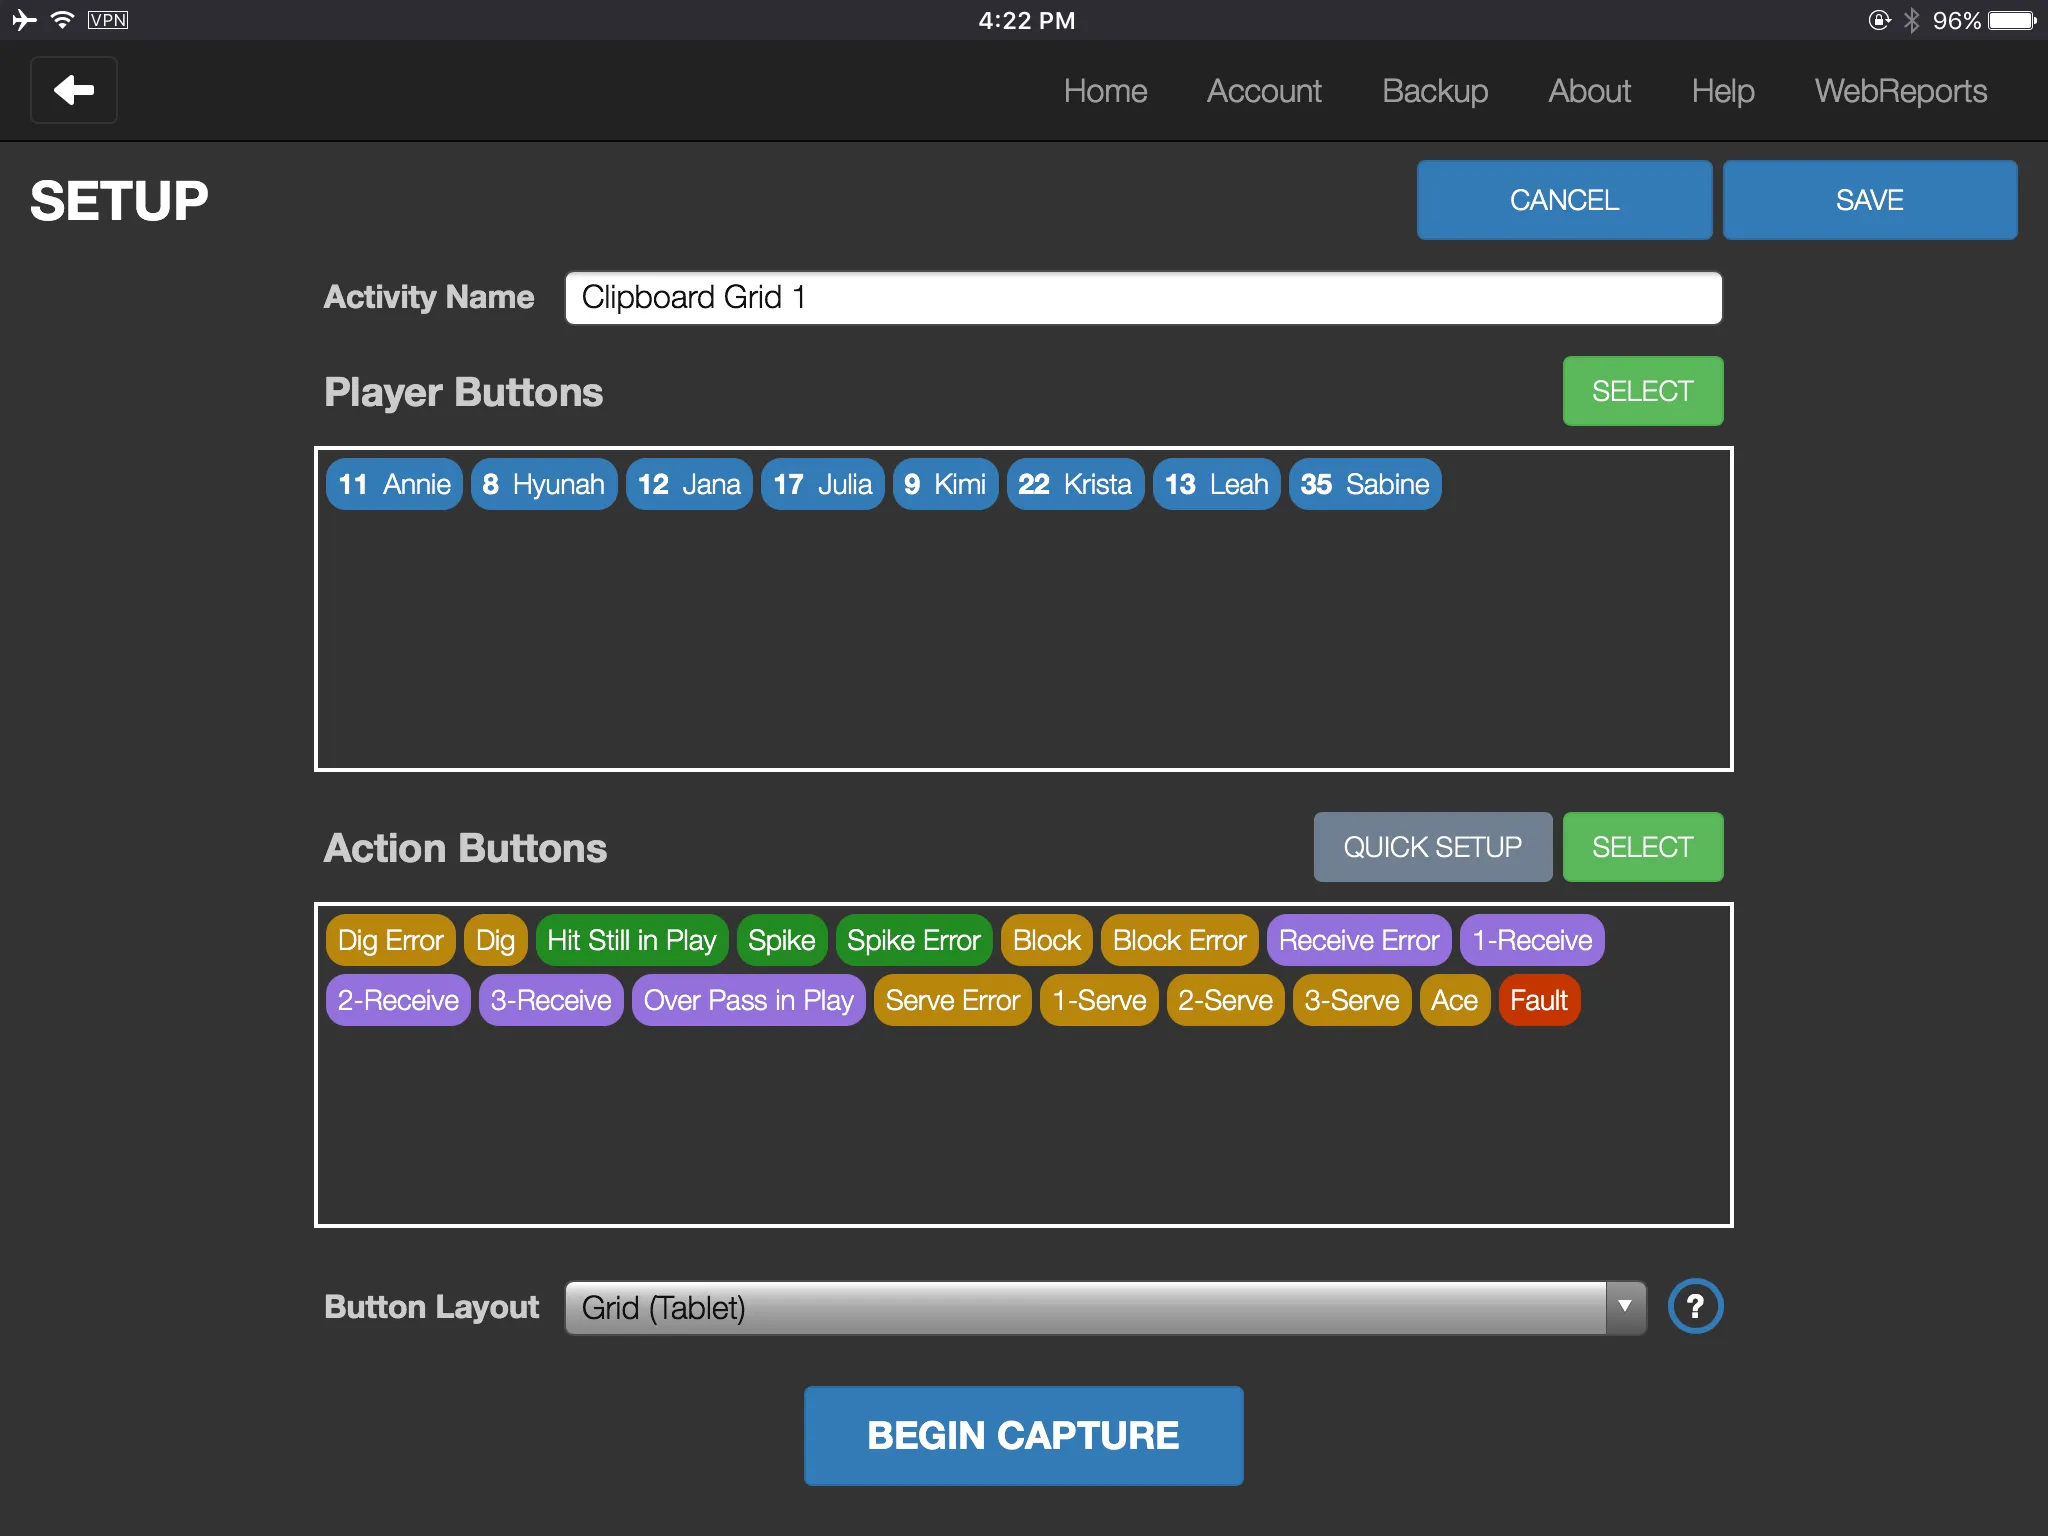
Task: Click the Activity Name input field
Action: 1143,297
